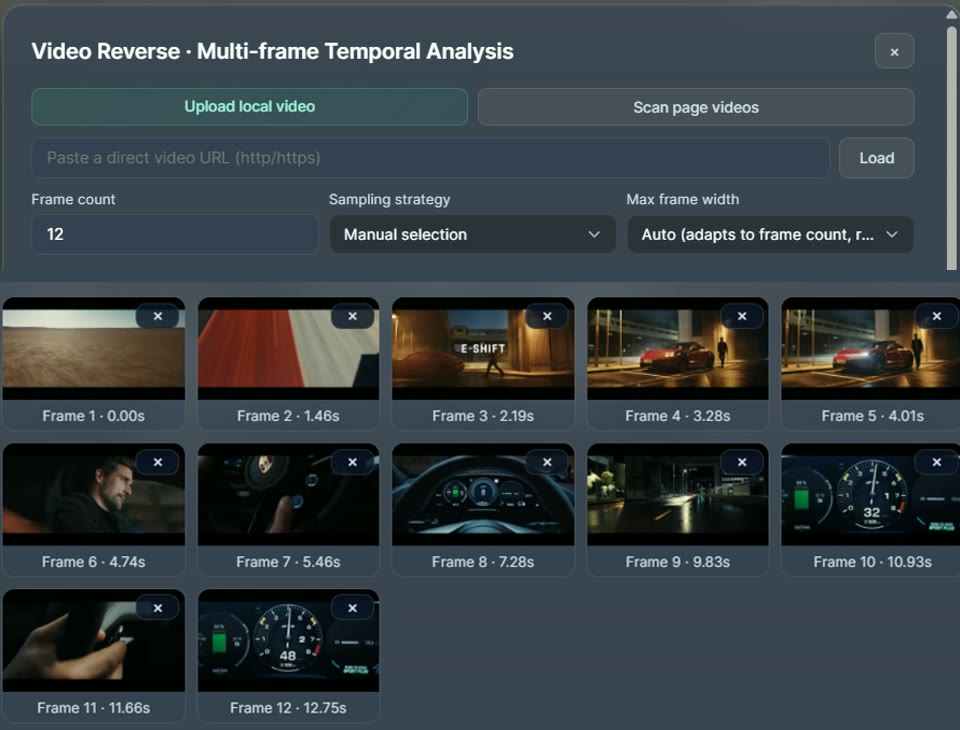This screenshot has height=730, width=960.
Task: Remove Frame 1 with its X icon
Action: click(x=158, y=316)
